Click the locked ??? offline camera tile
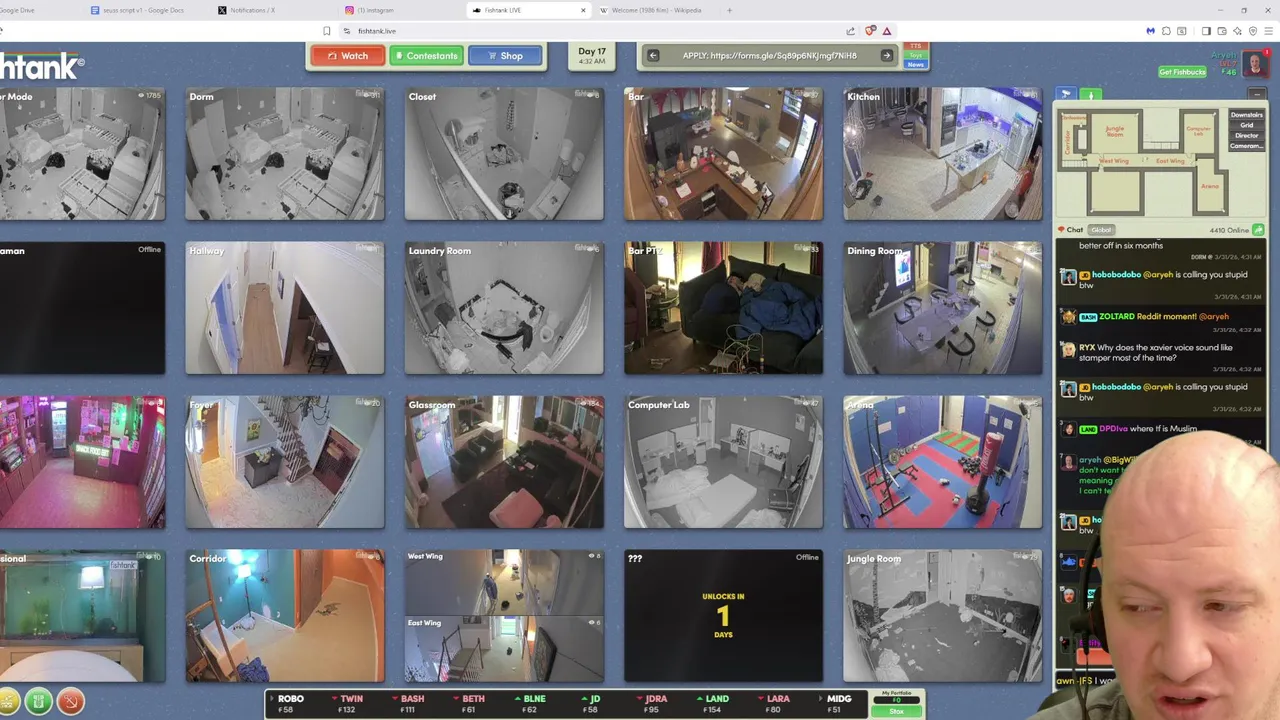 click(x=723, y=616)
